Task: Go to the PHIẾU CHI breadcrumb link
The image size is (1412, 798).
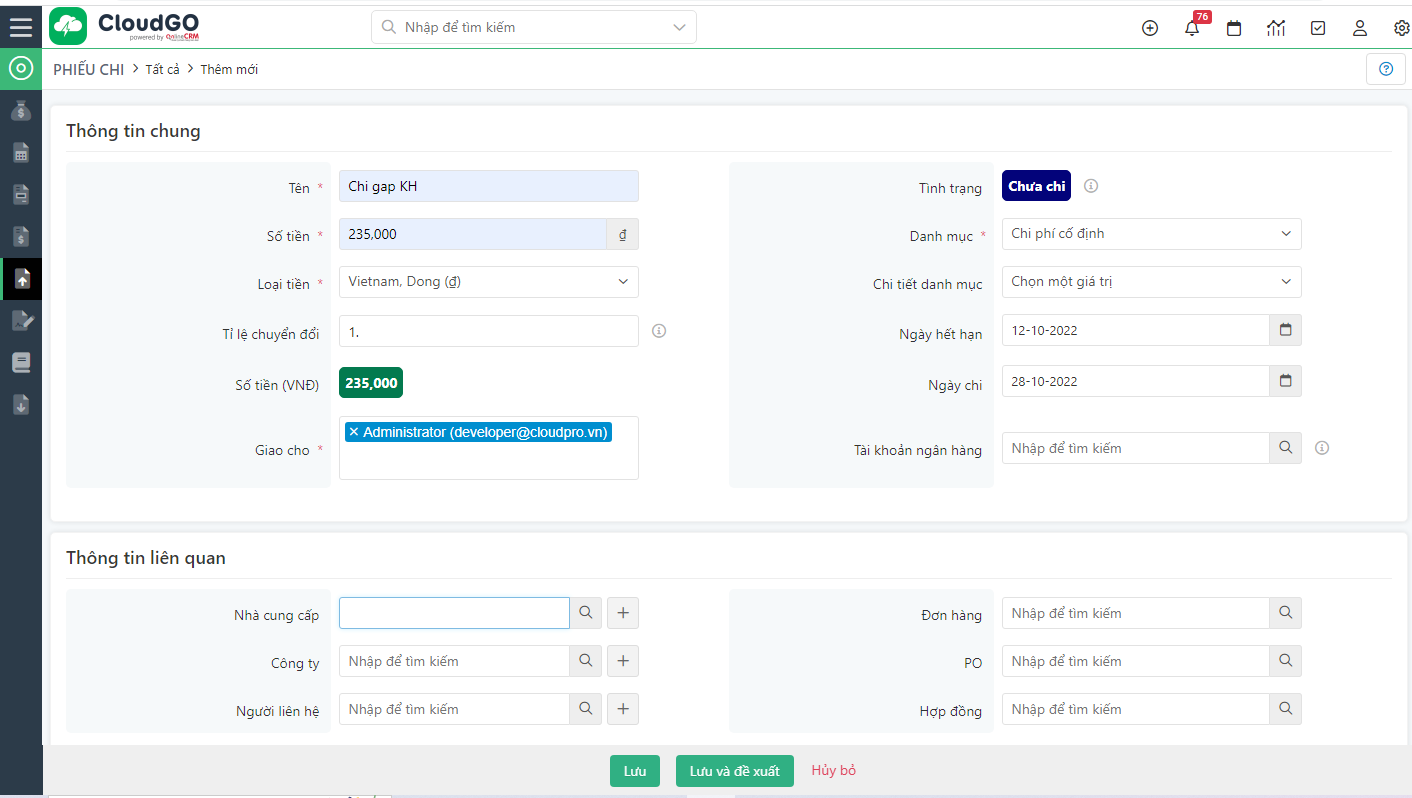Action: 88,68
